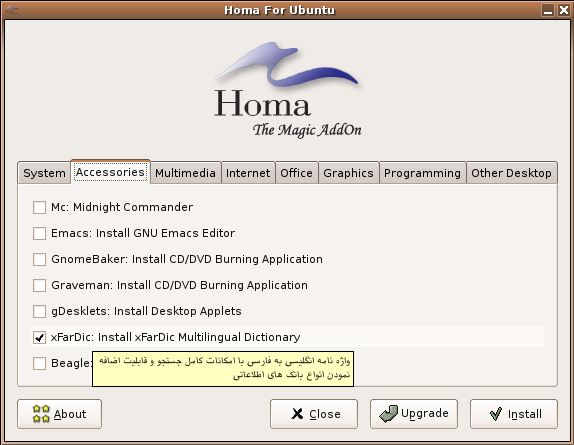Switch to the Graphics tab
Viewport: 574px width, 445px height.
coord(348,173)
